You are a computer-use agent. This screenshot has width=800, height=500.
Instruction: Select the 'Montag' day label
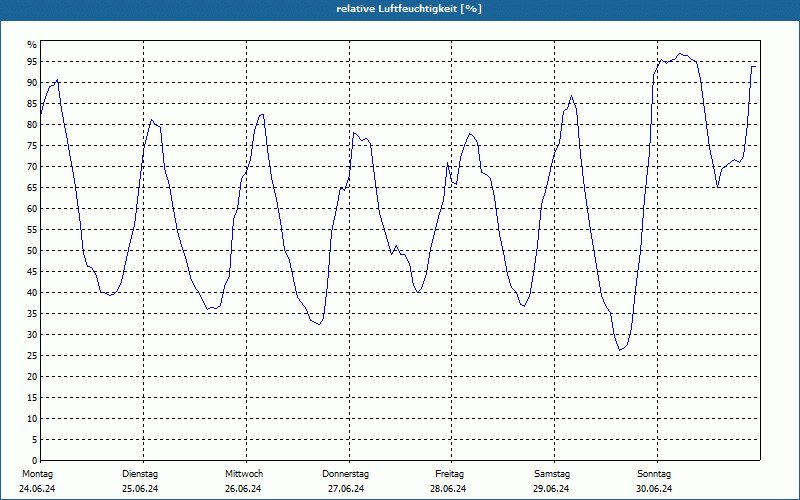click(x=37, y=474)
